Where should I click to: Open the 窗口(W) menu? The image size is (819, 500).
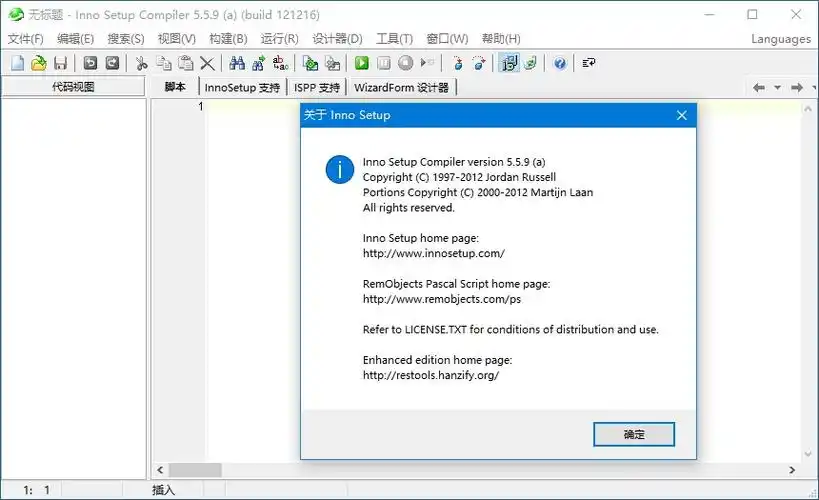(x=447, y=39)
